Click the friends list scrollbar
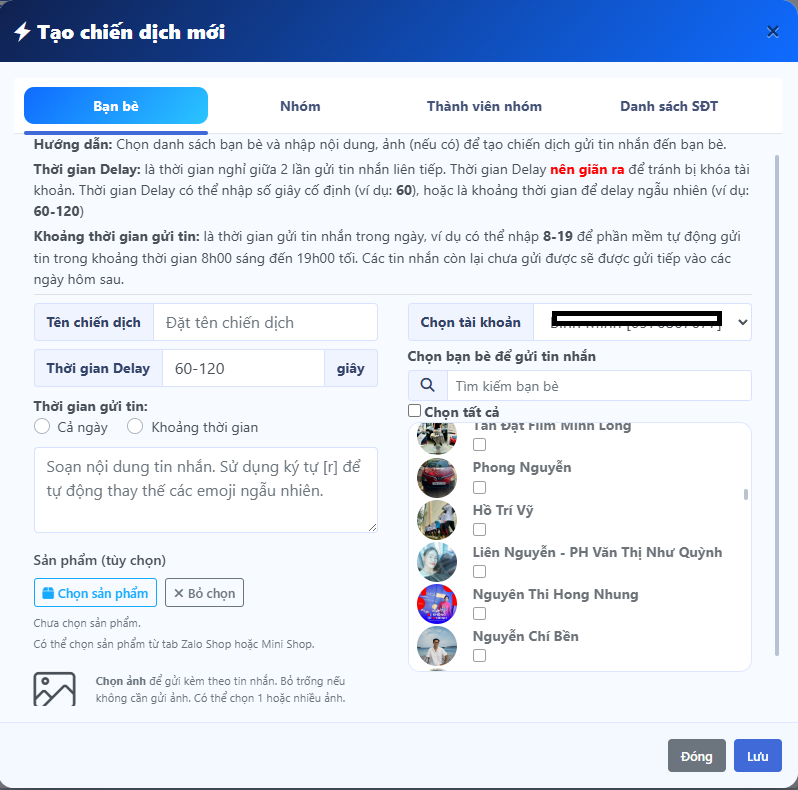Screen dimensions: 798x790 point(746,494)
